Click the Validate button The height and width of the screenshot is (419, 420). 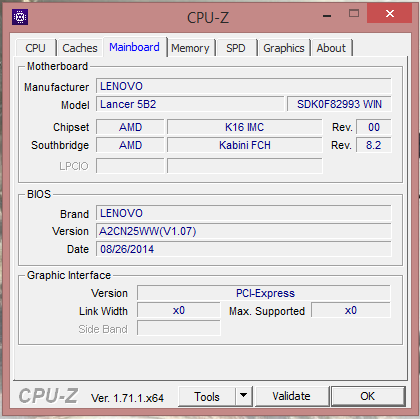[292, 396]
